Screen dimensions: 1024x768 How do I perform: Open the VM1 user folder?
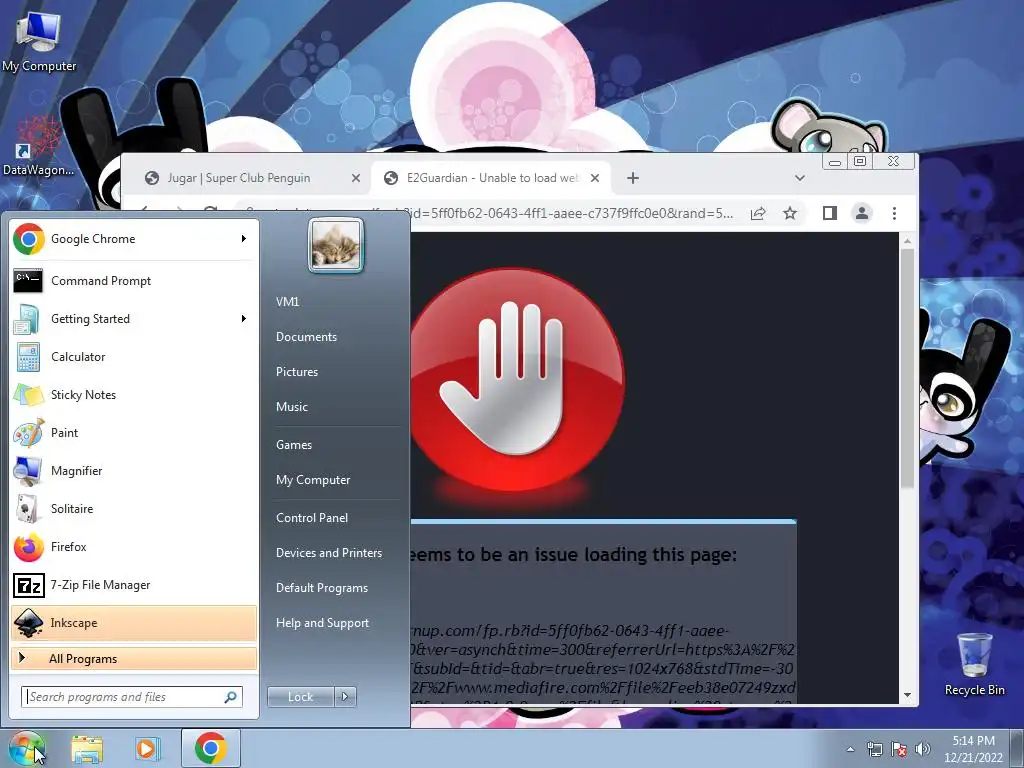pyautogui.click(x=287, y=302)
